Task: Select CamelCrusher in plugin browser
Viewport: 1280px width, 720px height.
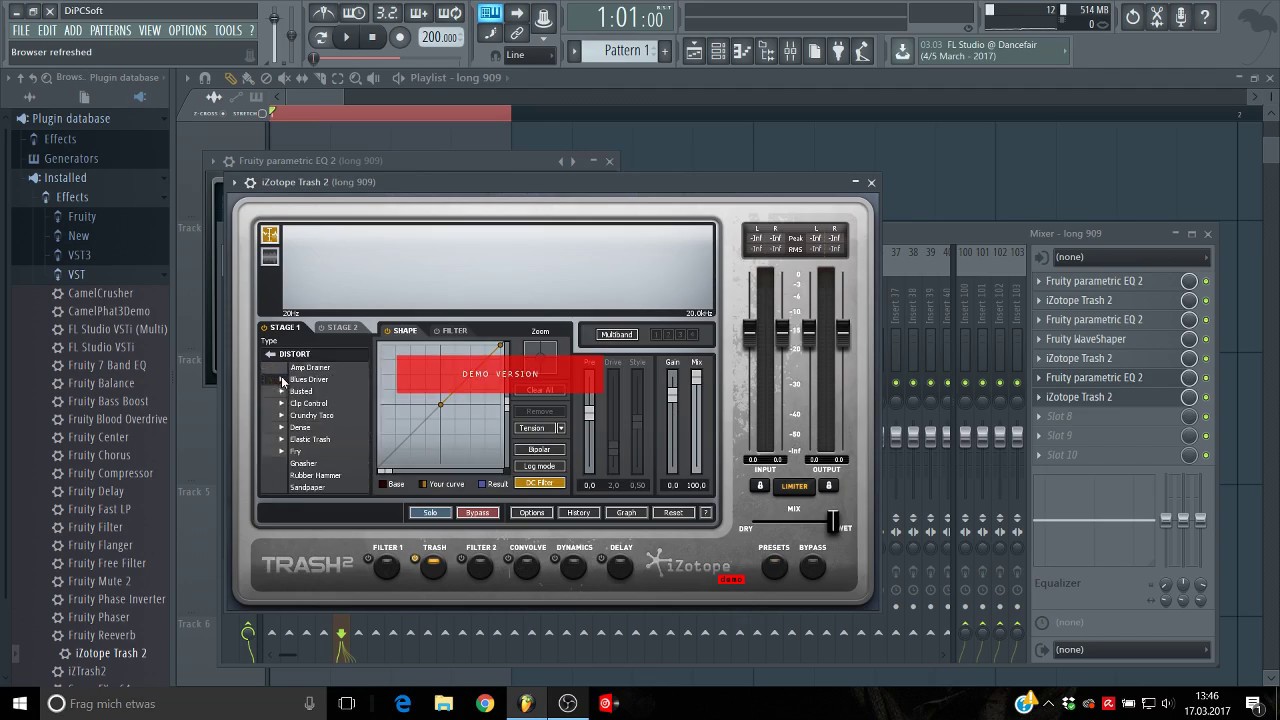Action: point(100,293)
